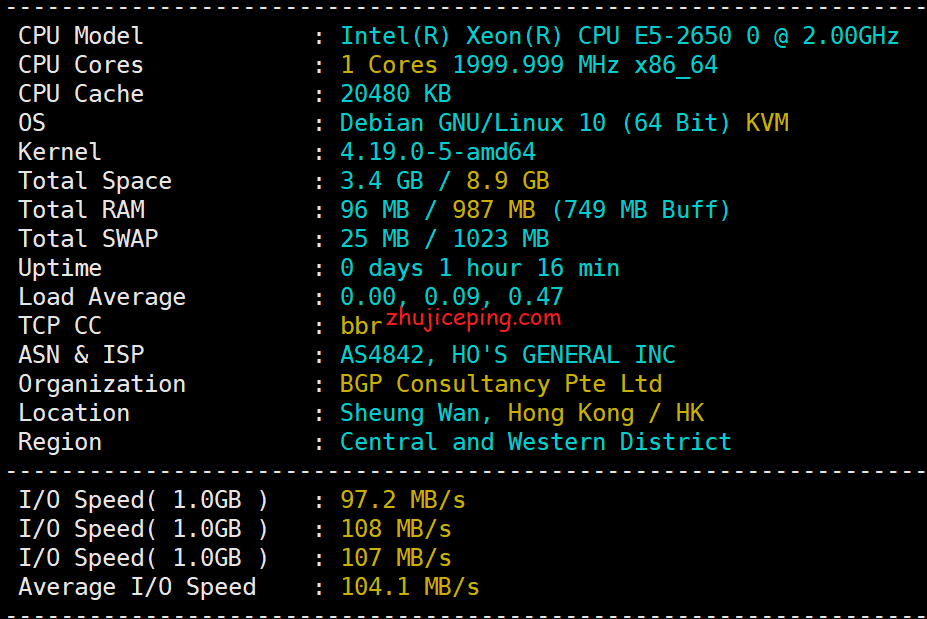Select the 'Total RAM' label
Image resolution: width=927 pixels, height=619 pixels.
pos(82,210)
